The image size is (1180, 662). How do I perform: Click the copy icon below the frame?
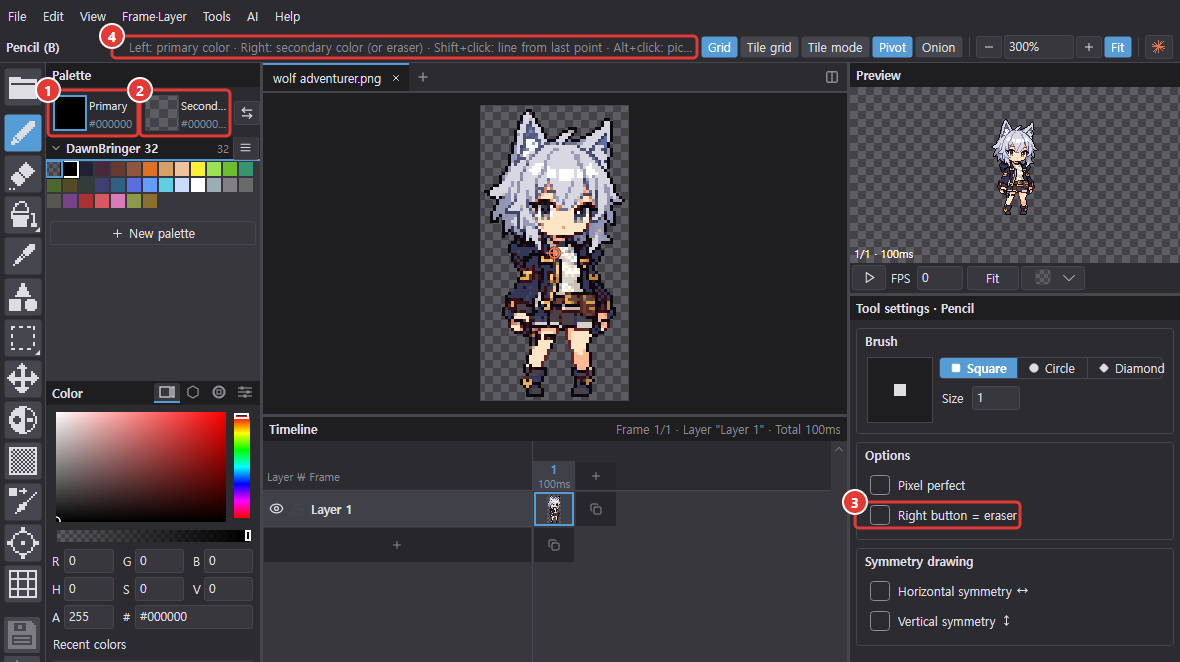(554, 545)
